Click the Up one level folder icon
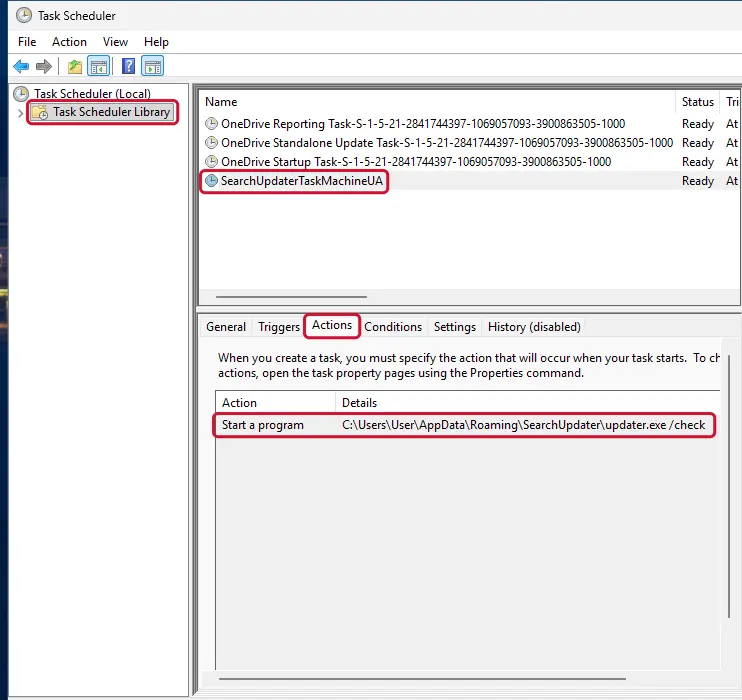This screenshot has width=742, height=700. coord(75,66)
